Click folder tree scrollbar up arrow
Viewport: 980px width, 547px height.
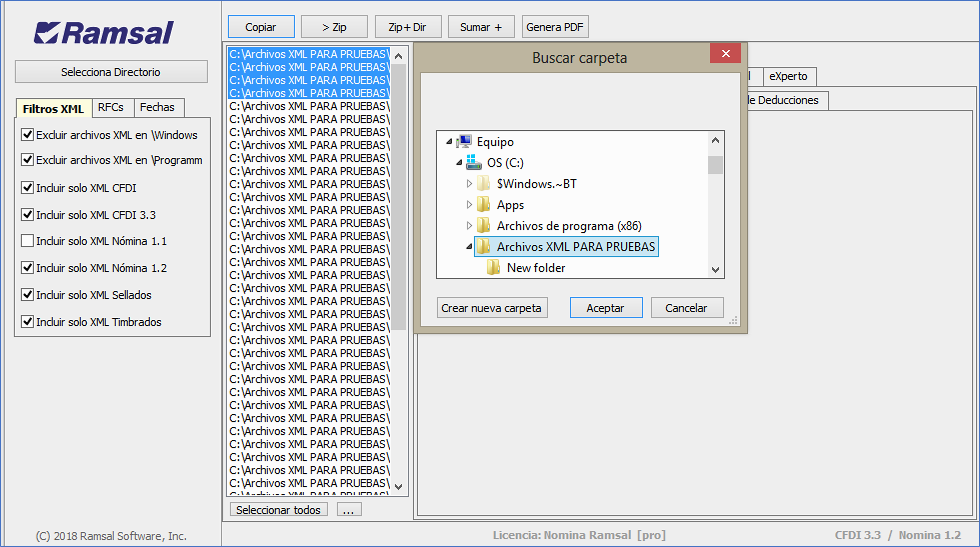tap(716, 140)
